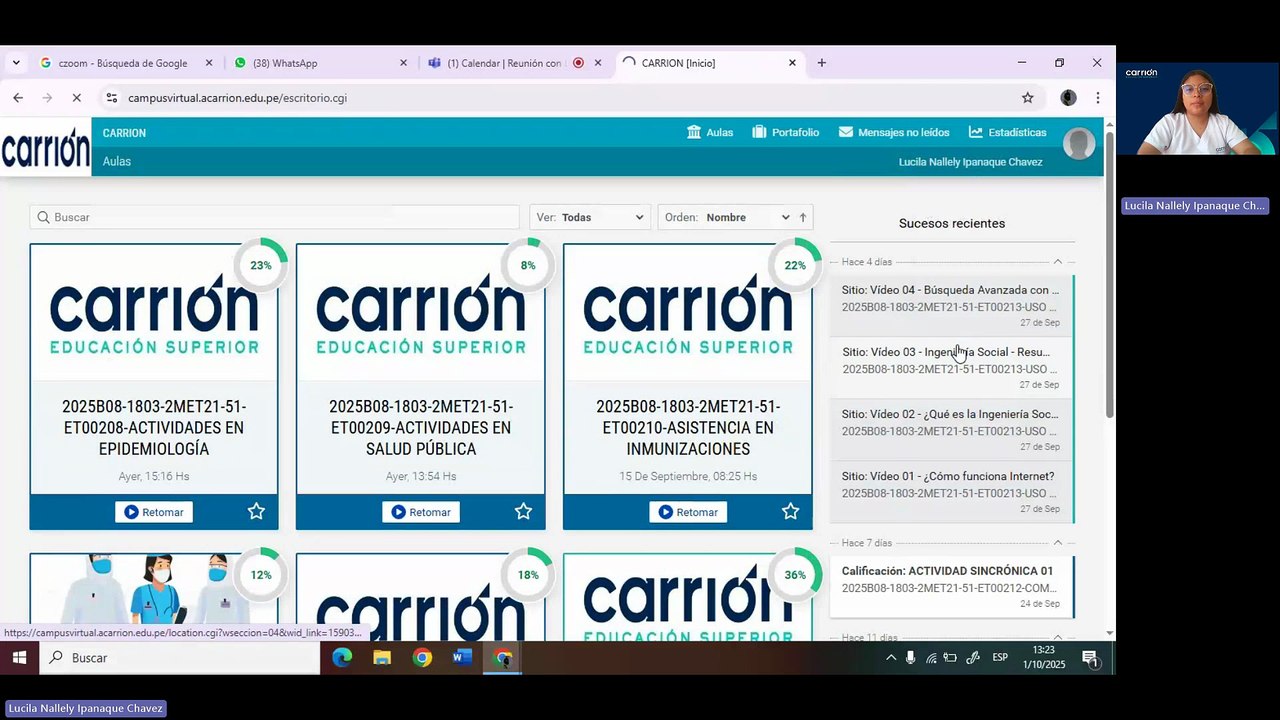
Task: Favorite the Actividades en Salud Pública star
Action: click(523, 512)
